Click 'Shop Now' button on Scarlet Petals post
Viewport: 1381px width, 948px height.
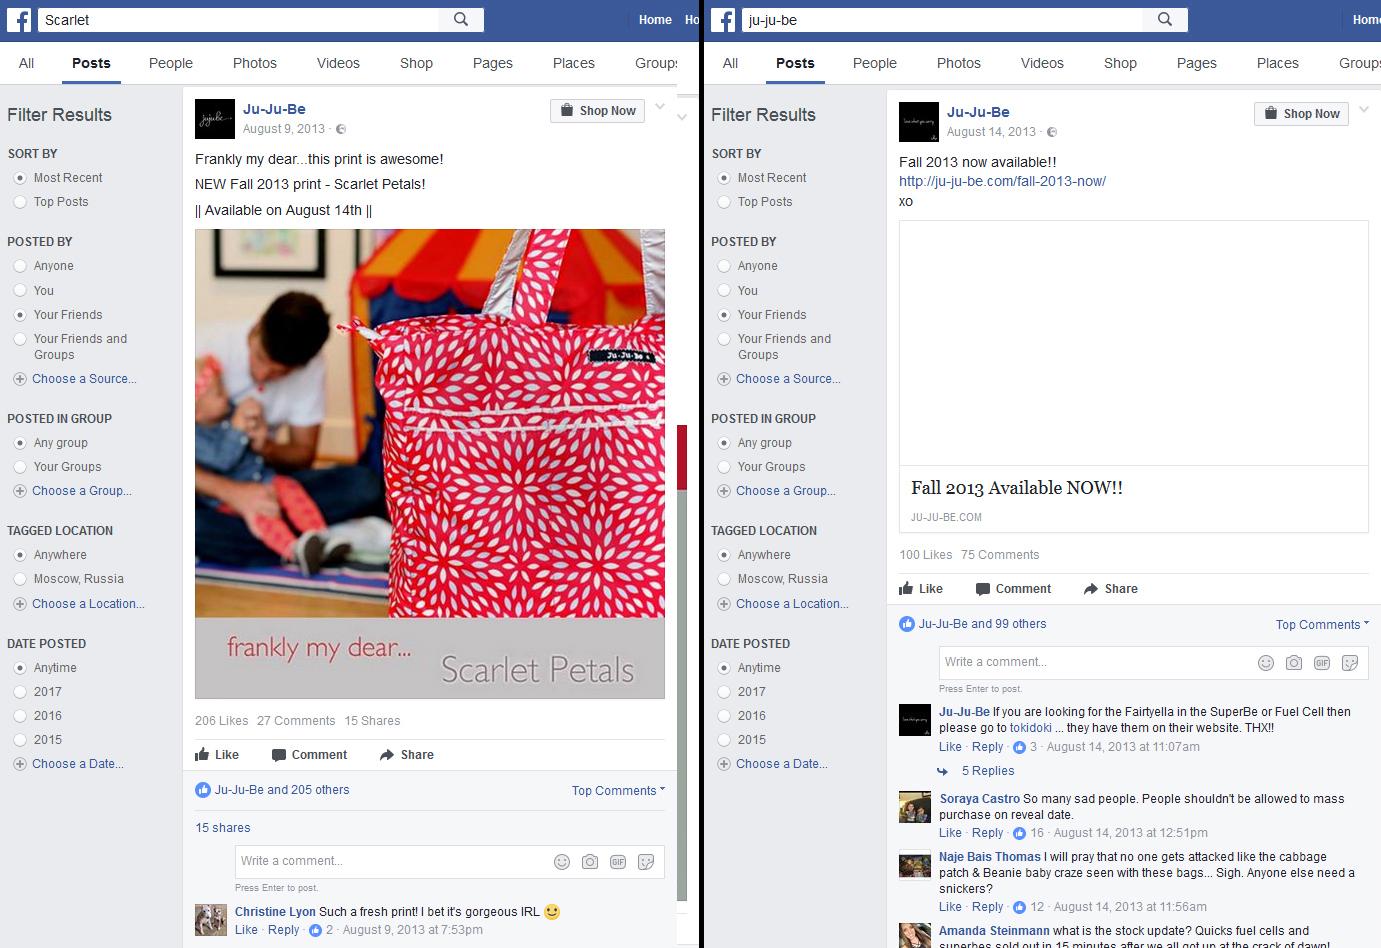(x=597, y=111)
